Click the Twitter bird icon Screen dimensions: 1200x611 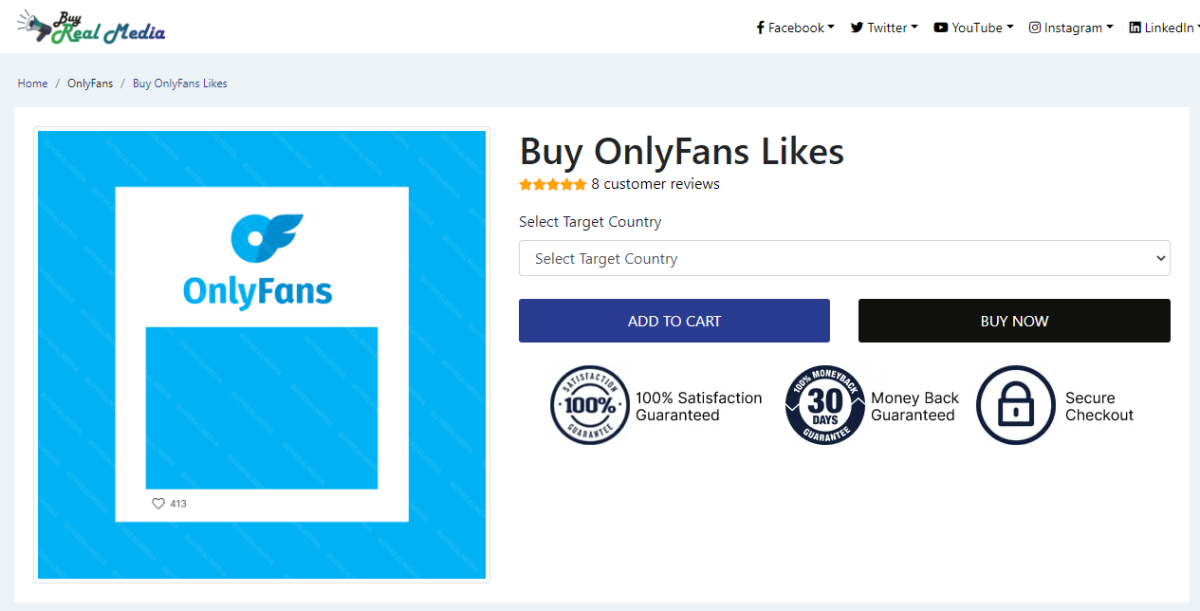(857, 28)
